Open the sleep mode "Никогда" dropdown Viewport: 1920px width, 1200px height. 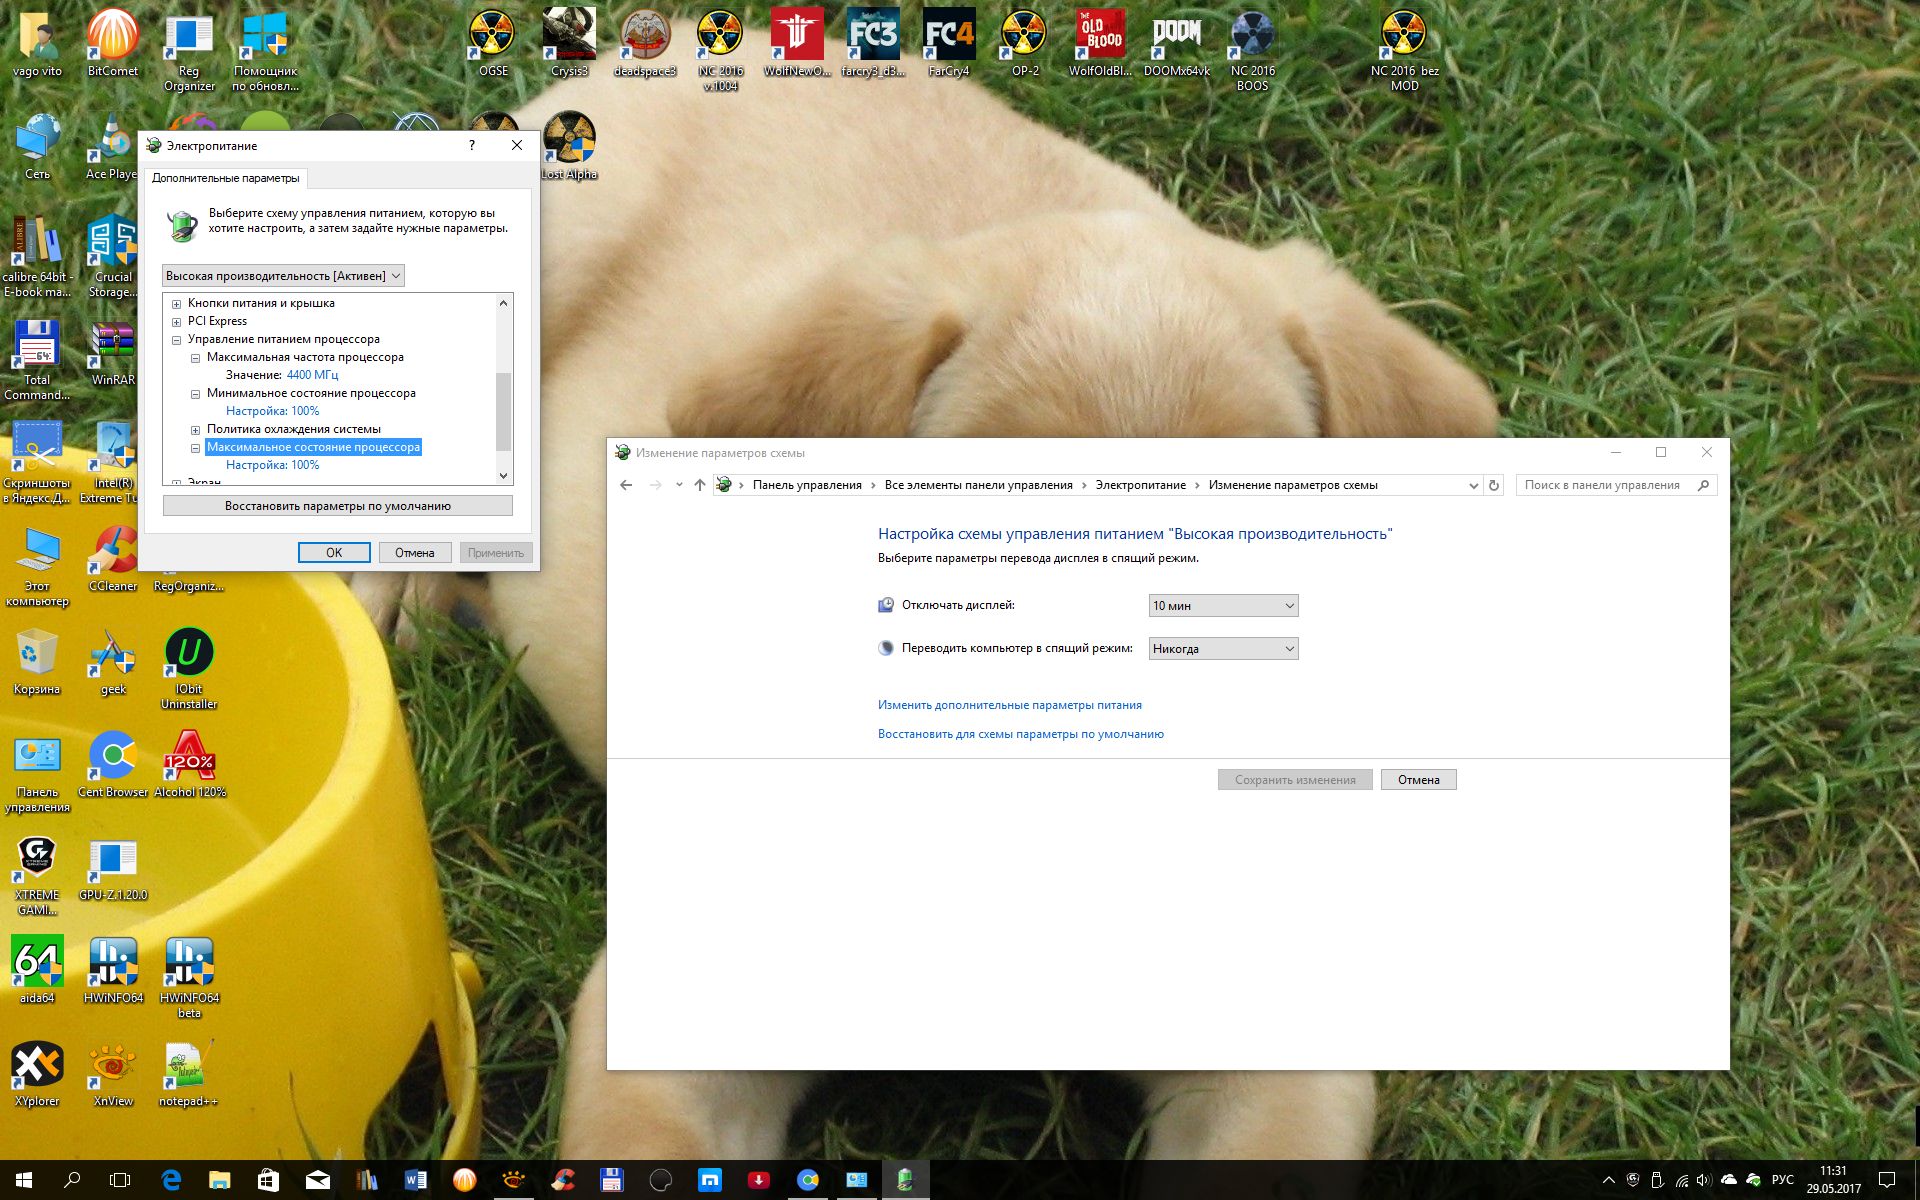point(1223,649)
